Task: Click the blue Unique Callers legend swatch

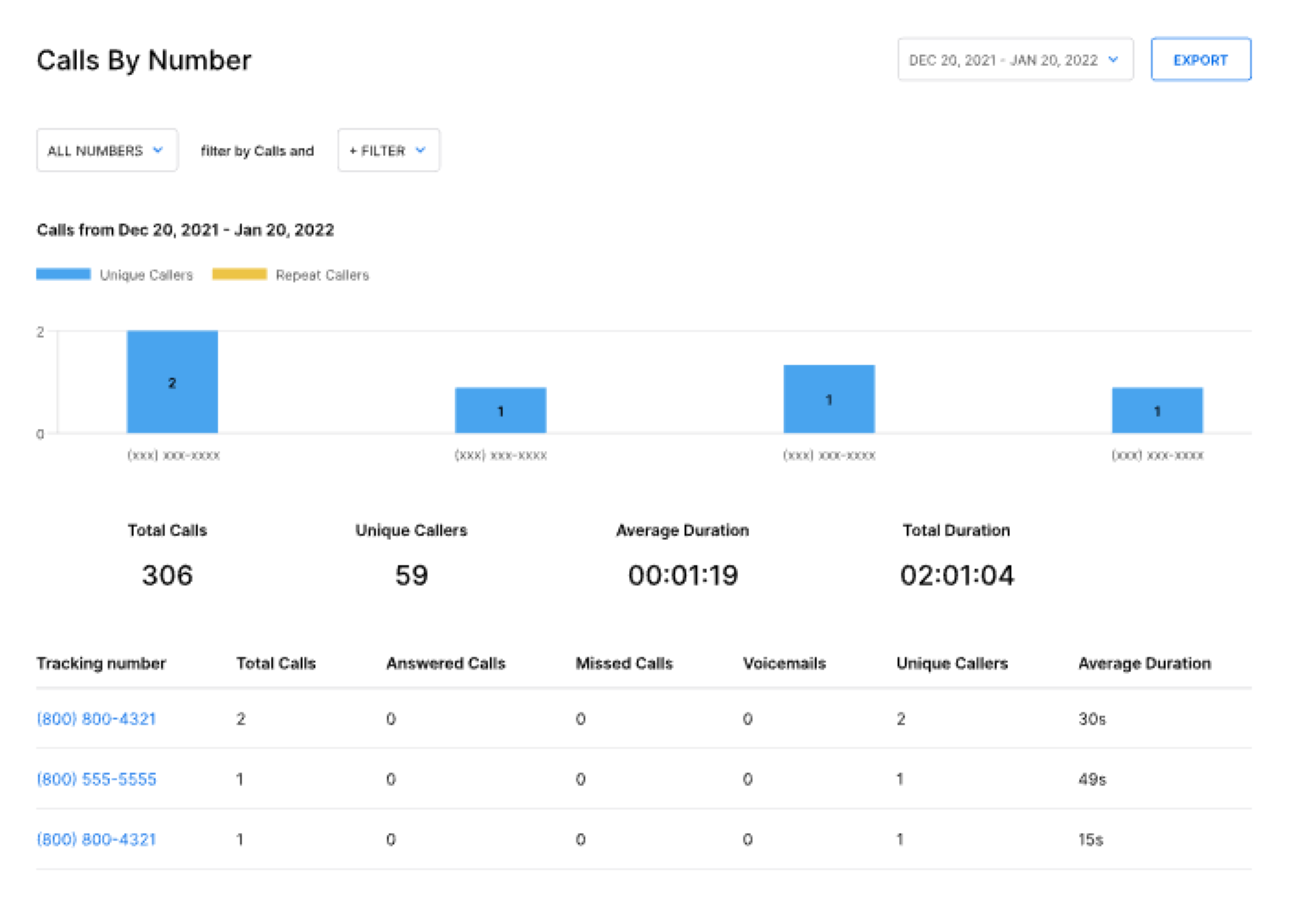Action: coord(62,273)
